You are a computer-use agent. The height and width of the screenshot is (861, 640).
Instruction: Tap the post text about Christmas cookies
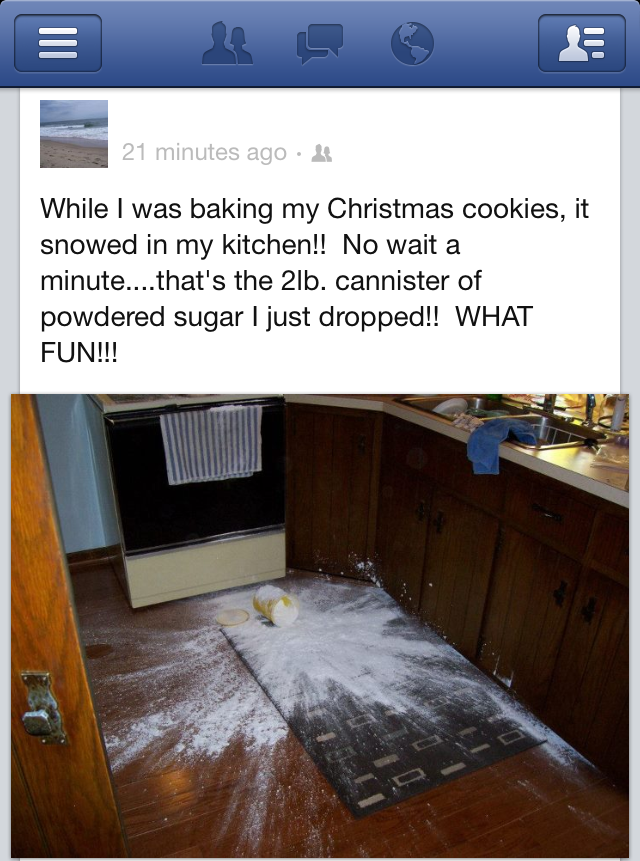314,280
